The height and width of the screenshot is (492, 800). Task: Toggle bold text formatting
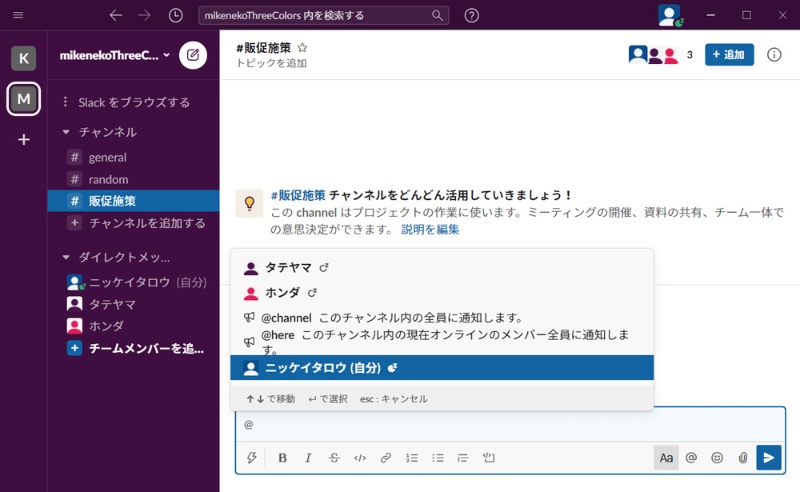(x=282, y=458)
